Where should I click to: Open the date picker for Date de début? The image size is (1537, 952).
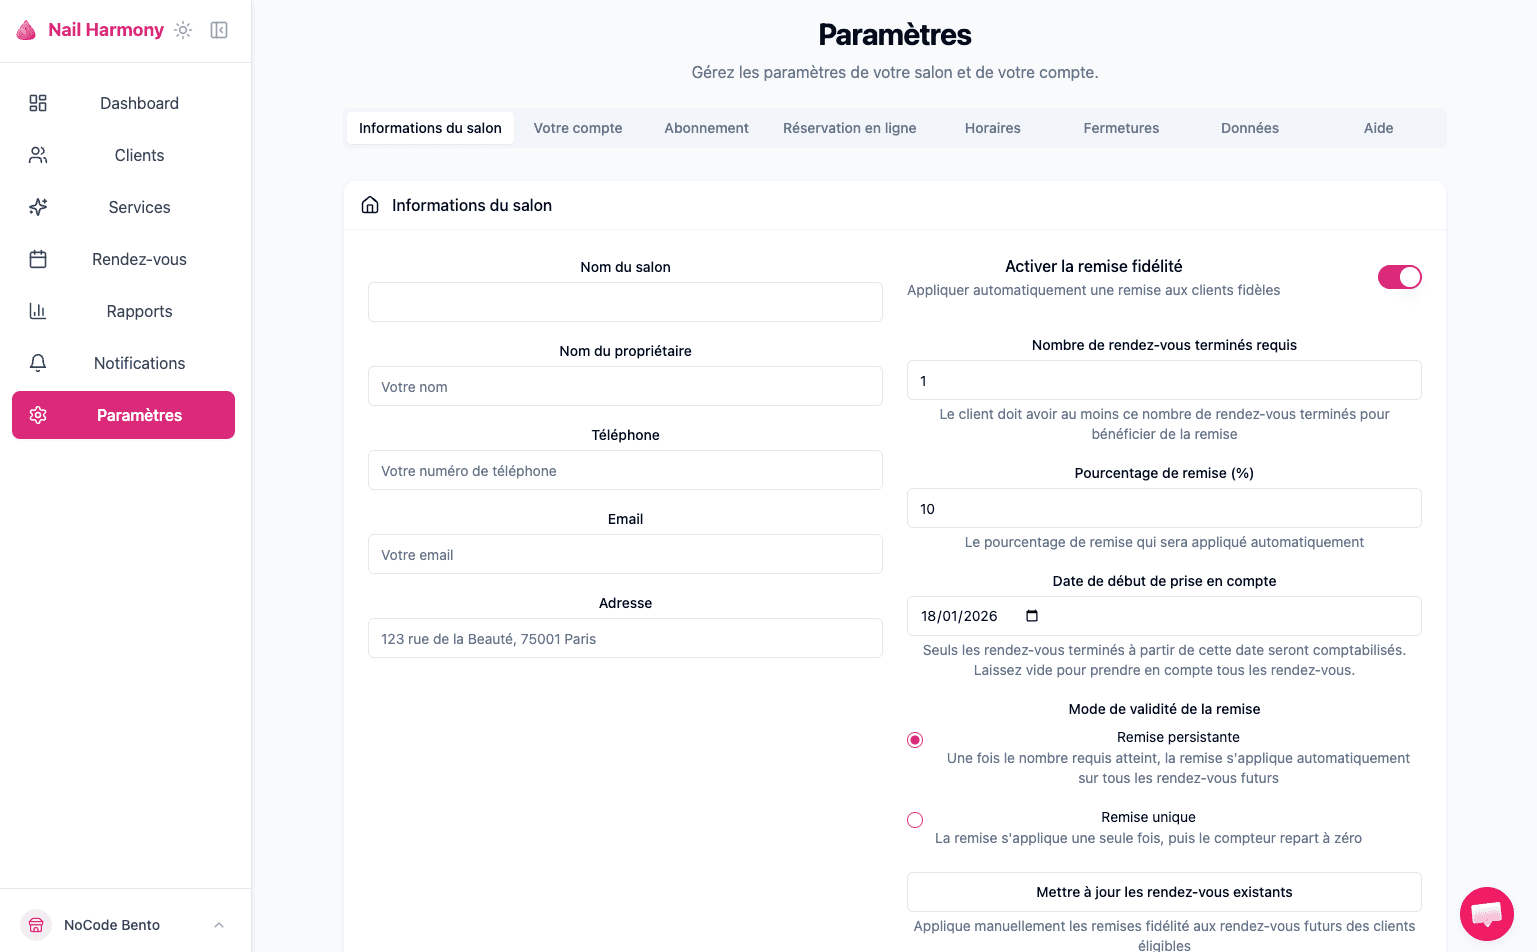pyautogui.click(x=1031, y=616)
